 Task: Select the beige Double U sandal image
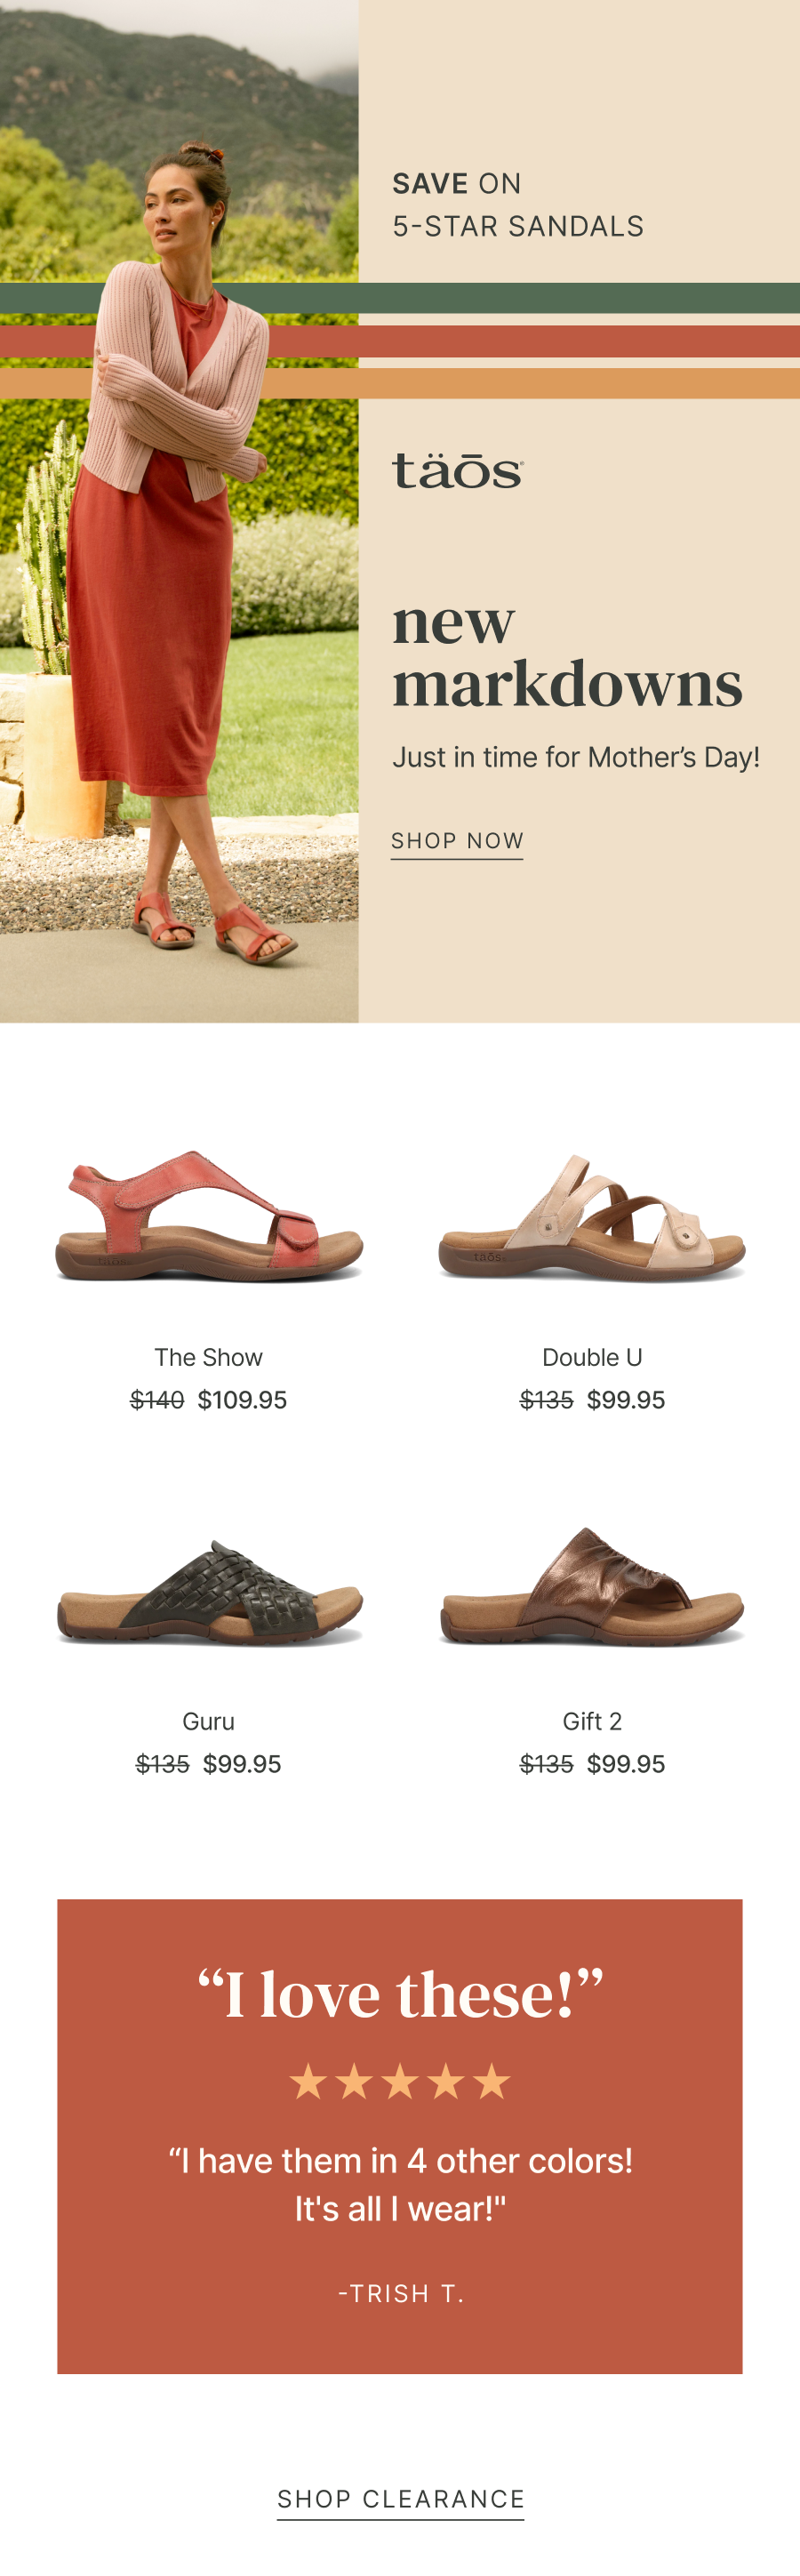592,1217
